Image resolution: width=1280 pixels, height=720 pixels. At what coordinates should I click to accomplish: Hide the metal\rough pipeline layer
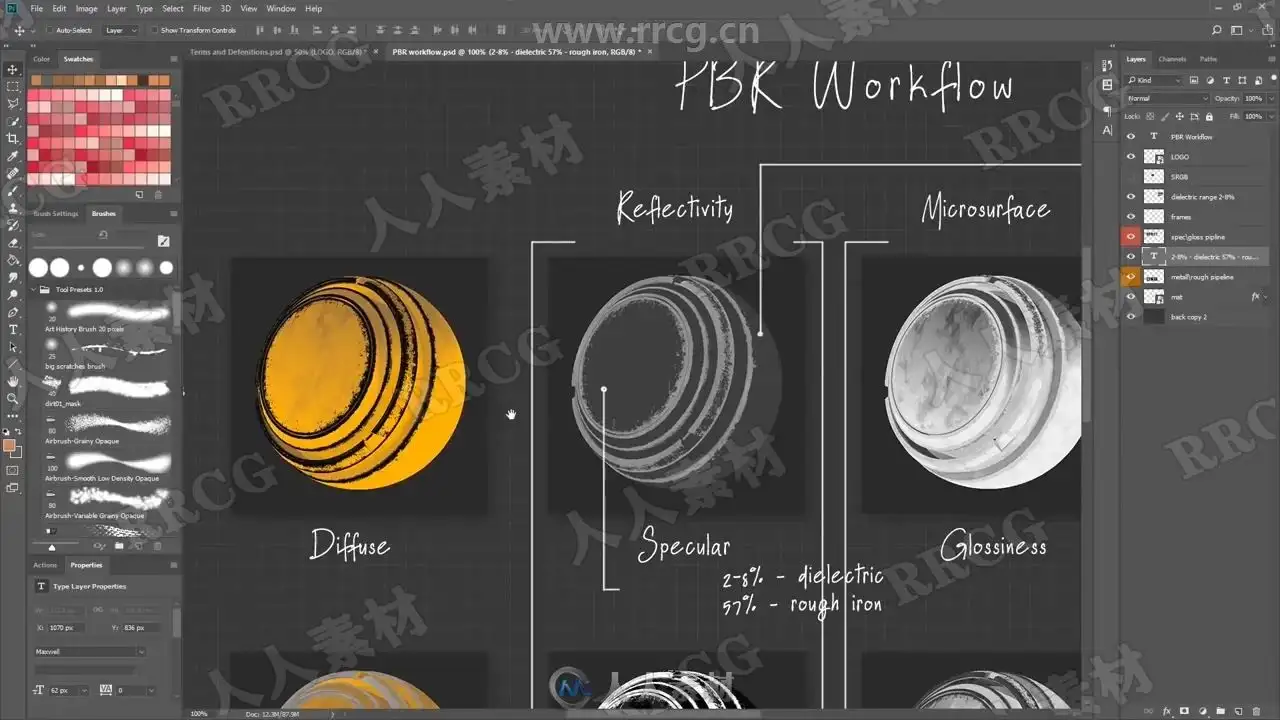[1131, 277]
